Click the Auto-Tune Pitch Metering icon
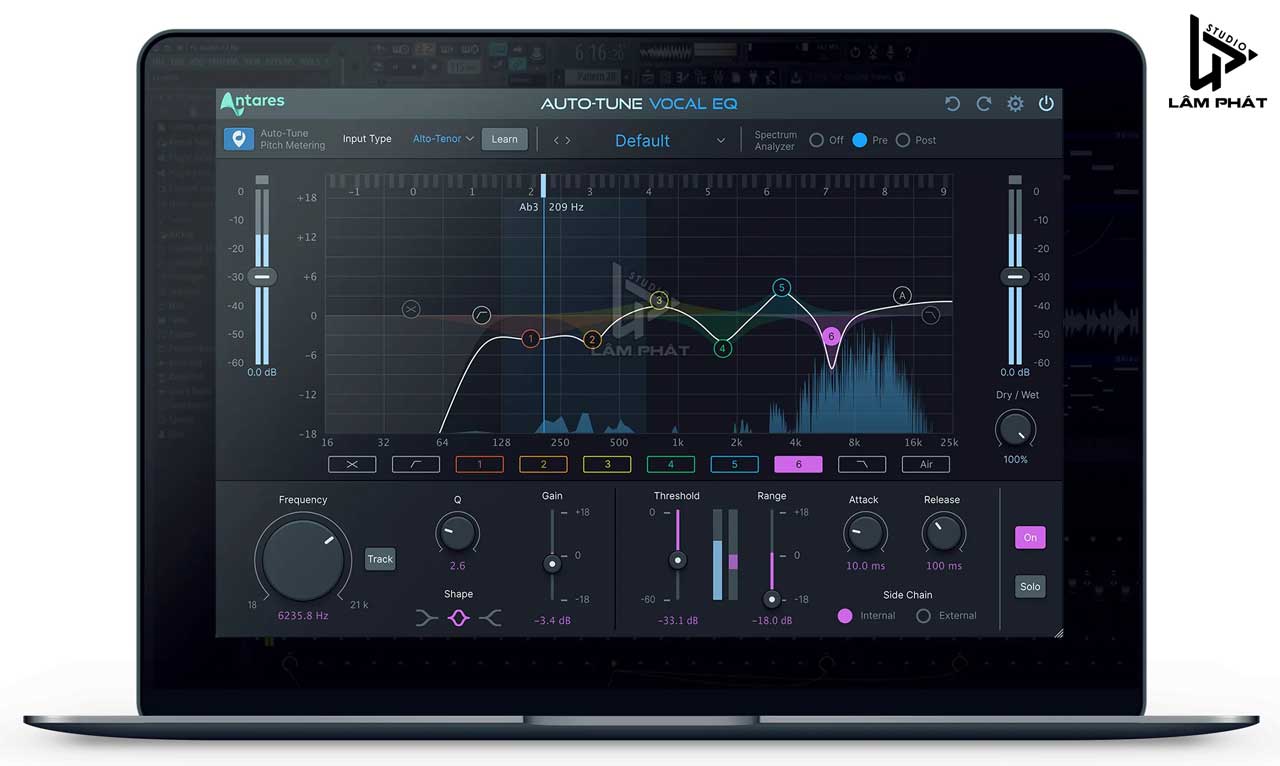Screen dimensions: 1280x766 click(238, 139)
